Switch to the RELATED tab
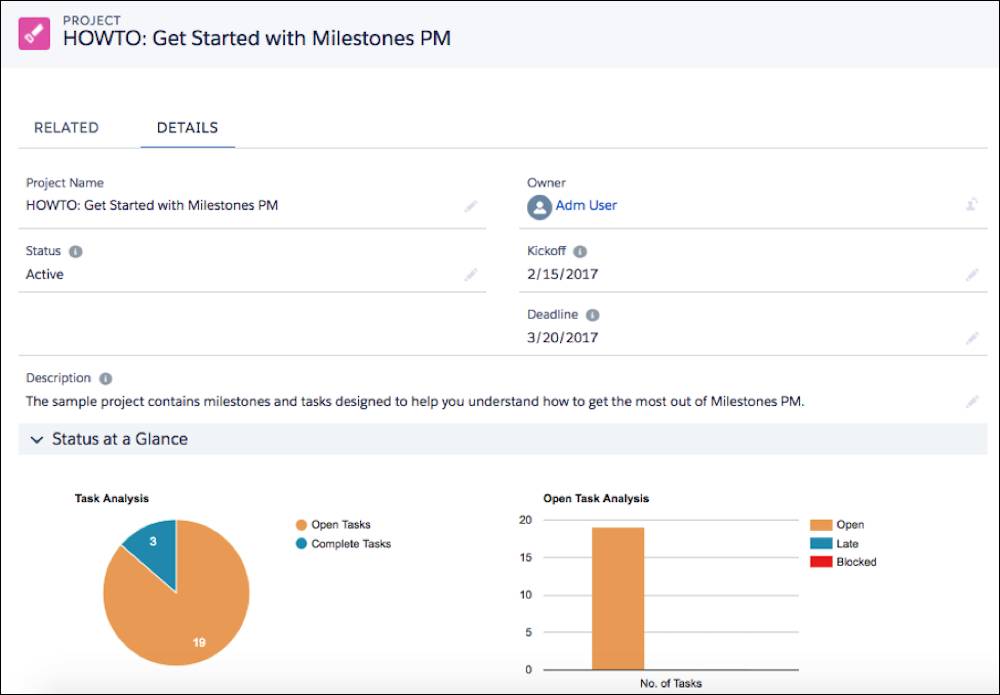 coord(66,128)
